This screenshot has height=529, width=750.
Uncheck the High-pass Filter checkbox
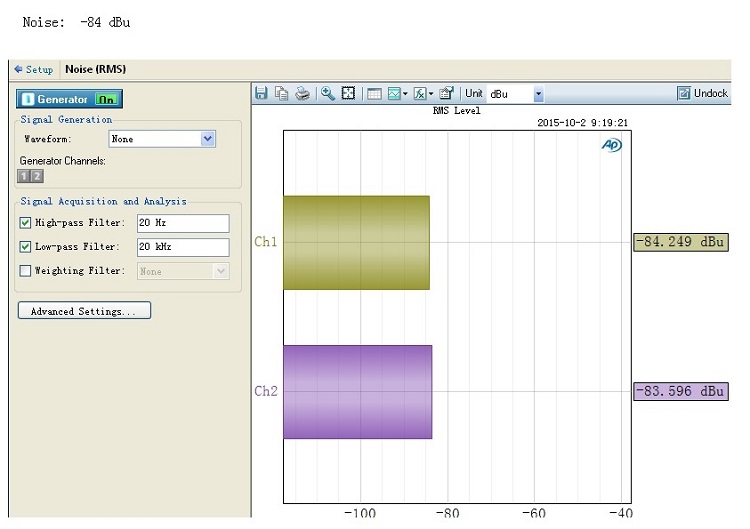click(x=26, y=223)
